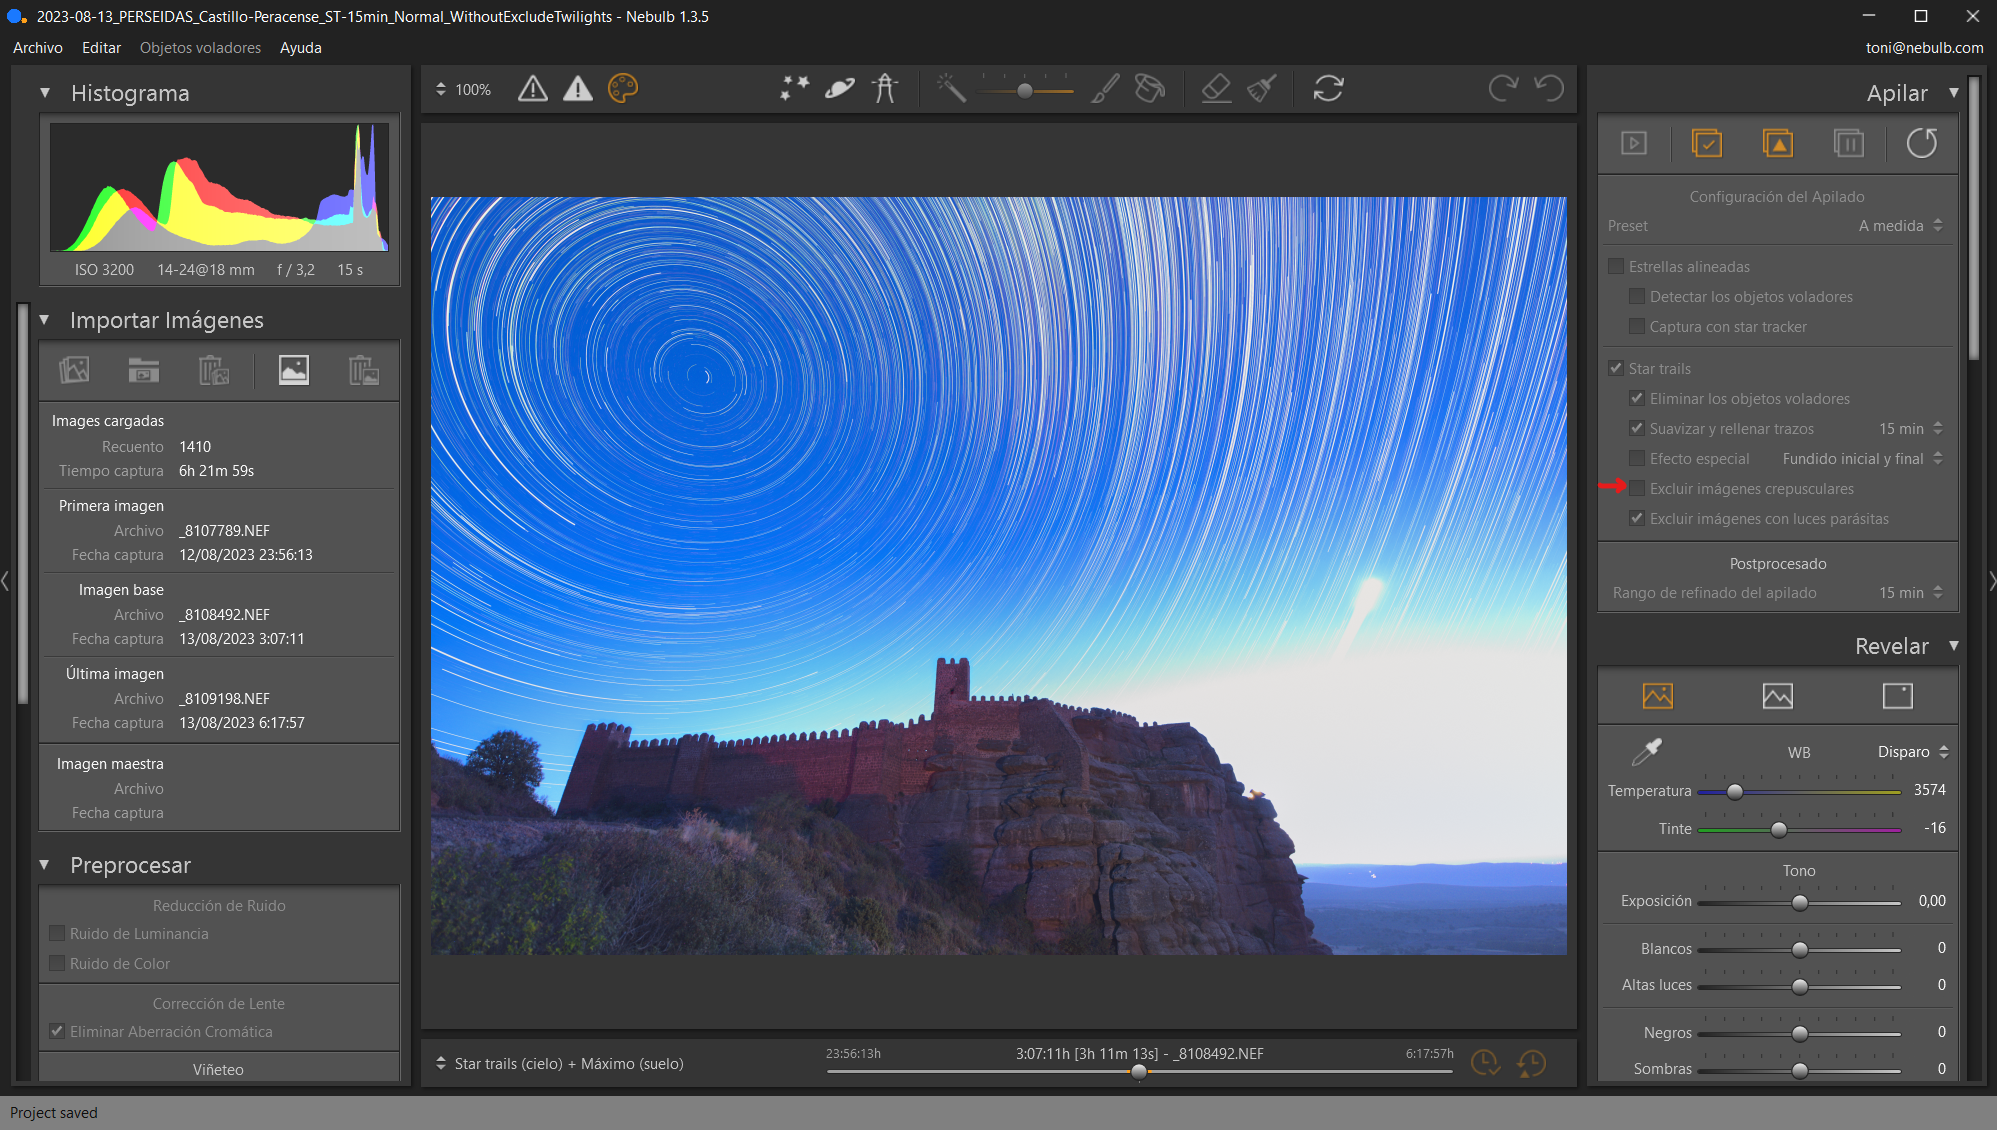Image resolution: width=1997 pixels, height=1130 pixels.
Task: Enable Ruido de Luminancia checkbox
Action: point(57,933)
